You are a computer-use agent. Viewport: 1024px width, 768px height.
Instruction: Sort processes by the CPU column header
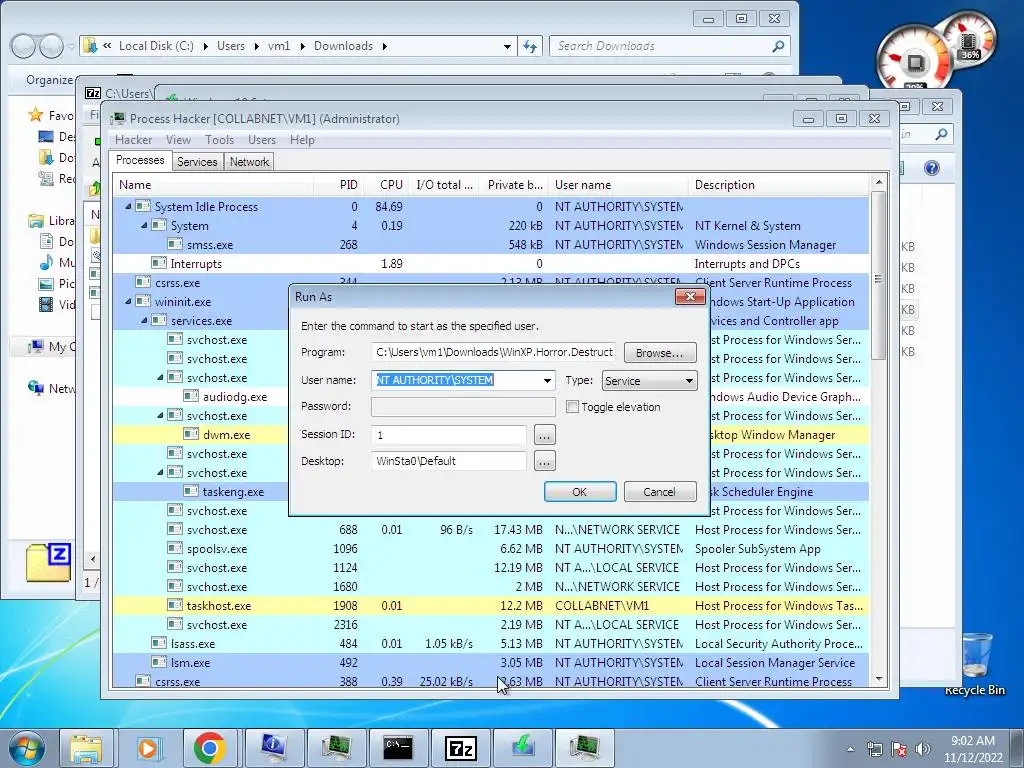coord(387,185)
